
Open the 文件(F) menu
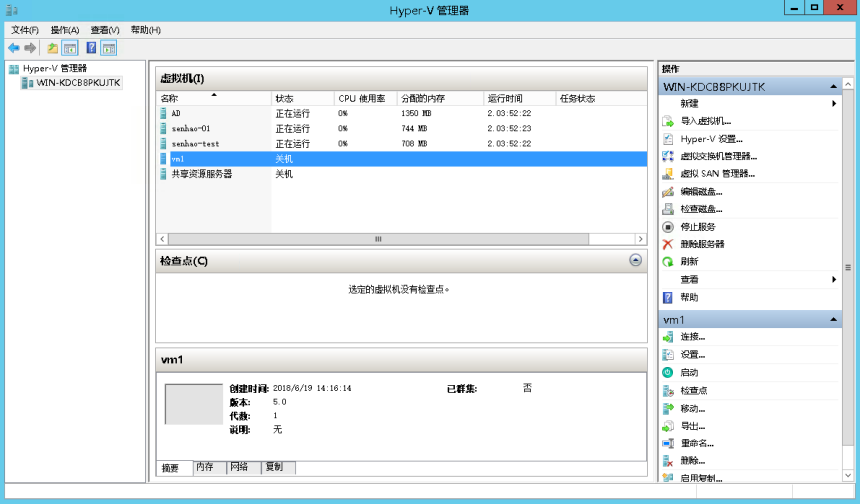coord(25,30)
